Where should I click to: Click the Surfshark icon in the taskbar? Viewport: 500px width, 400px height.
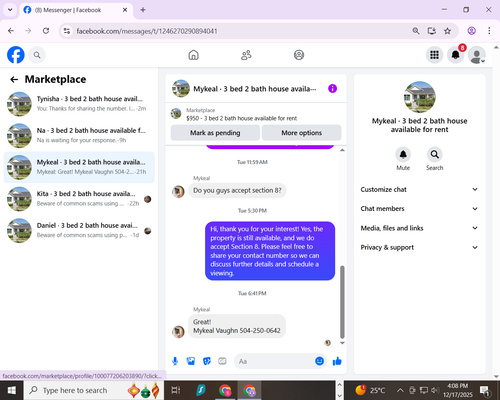tap(200, 390)
